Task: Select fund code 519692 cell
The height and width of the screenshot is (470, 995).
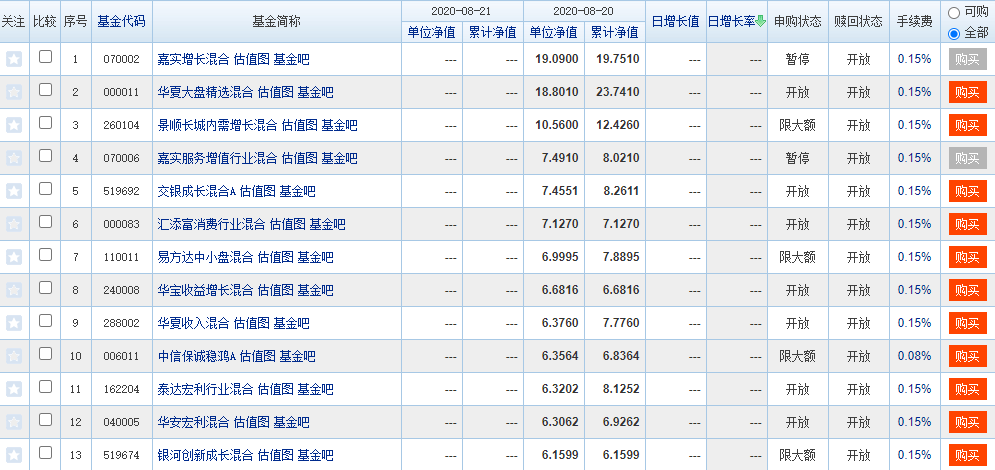Action: point(121,192)
